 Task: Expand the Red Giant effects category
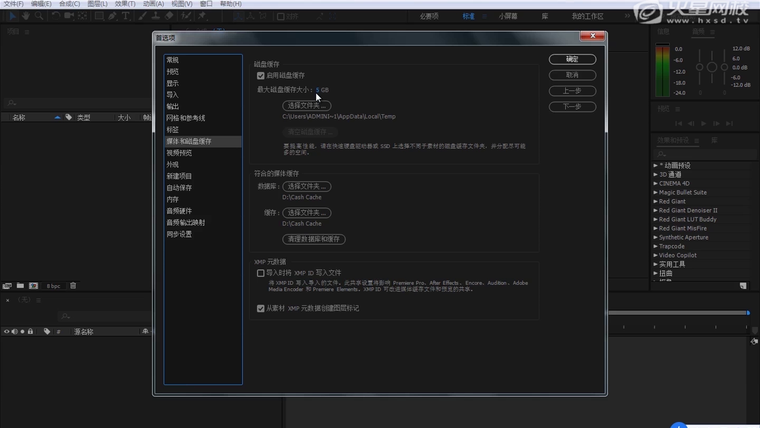point(656,202)
